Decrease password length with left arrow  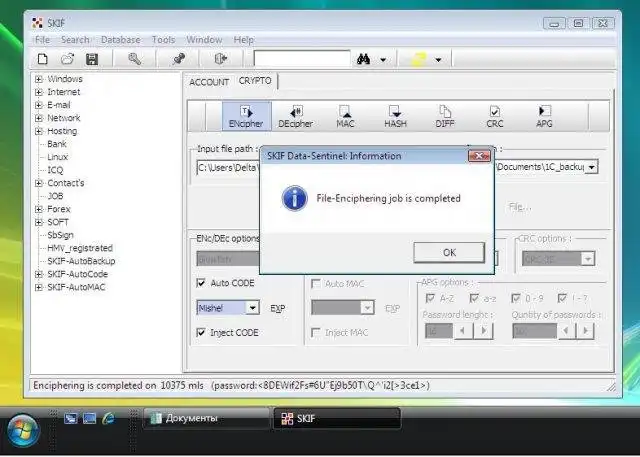click(x=463, y=331)
